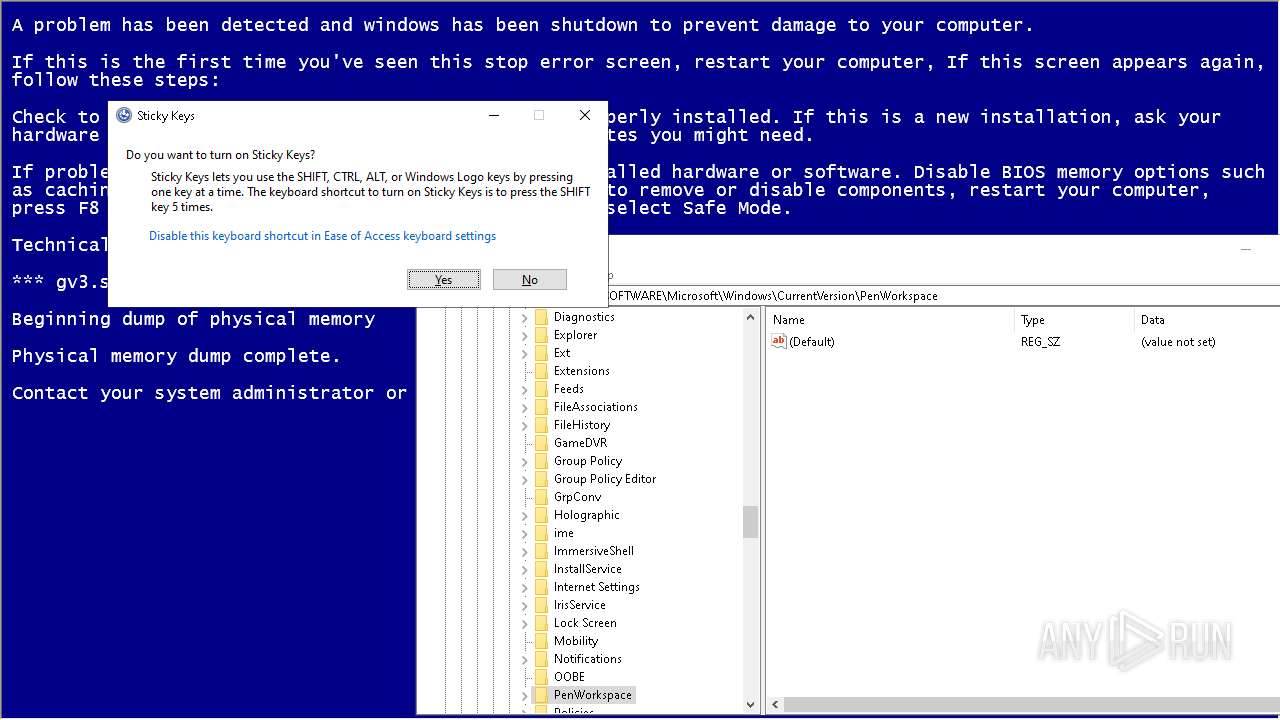1280x720 pixels.
Task: Click the tree scrollbar down arrow
Action: [750, 705]
